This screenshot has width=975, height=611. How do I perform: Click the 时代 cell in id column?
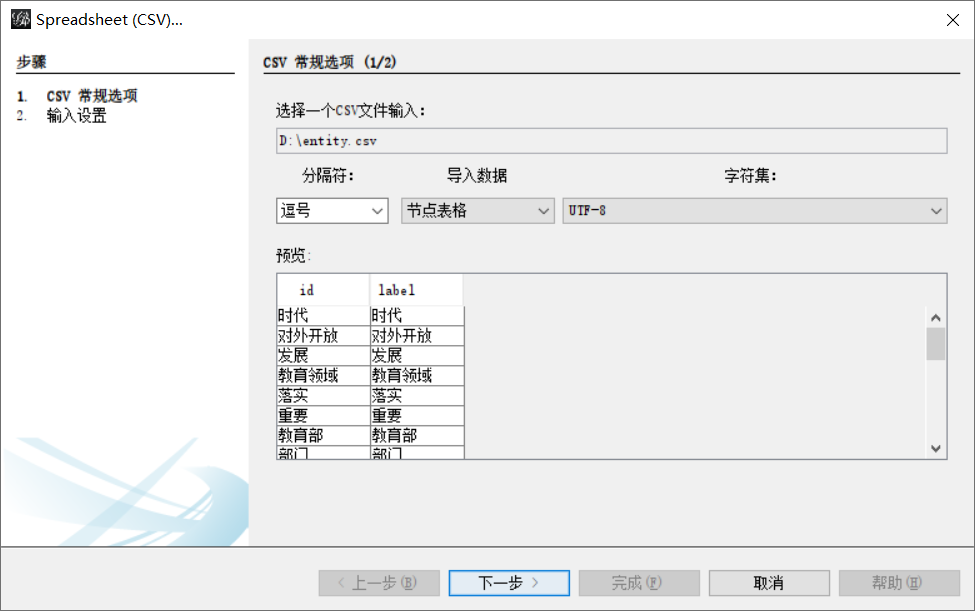(x=323, y=316)
